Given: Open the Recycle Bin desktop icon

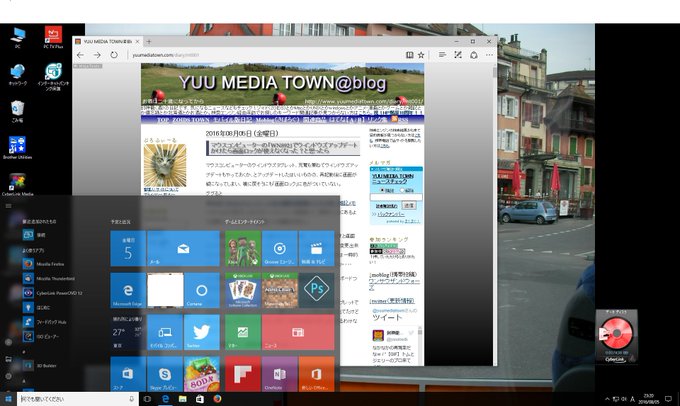Looking at the screenshot, I should [17, 111].
